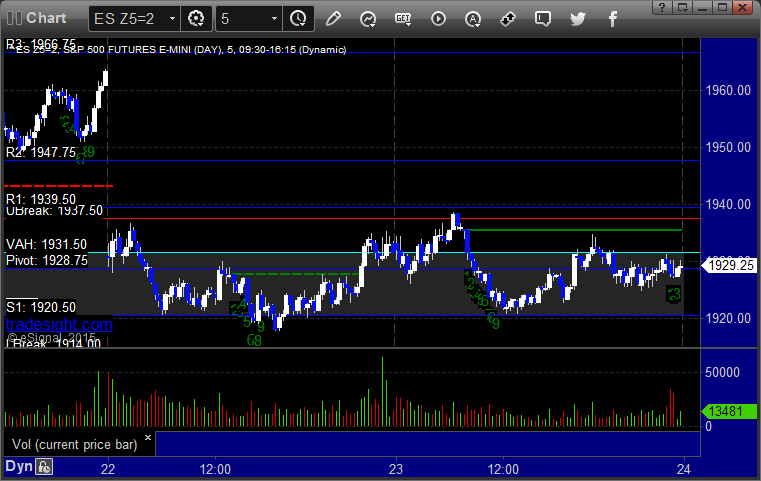Click the S1: 1920.50 label
Viewport: 761px width, 481px height.
[41, 307]
